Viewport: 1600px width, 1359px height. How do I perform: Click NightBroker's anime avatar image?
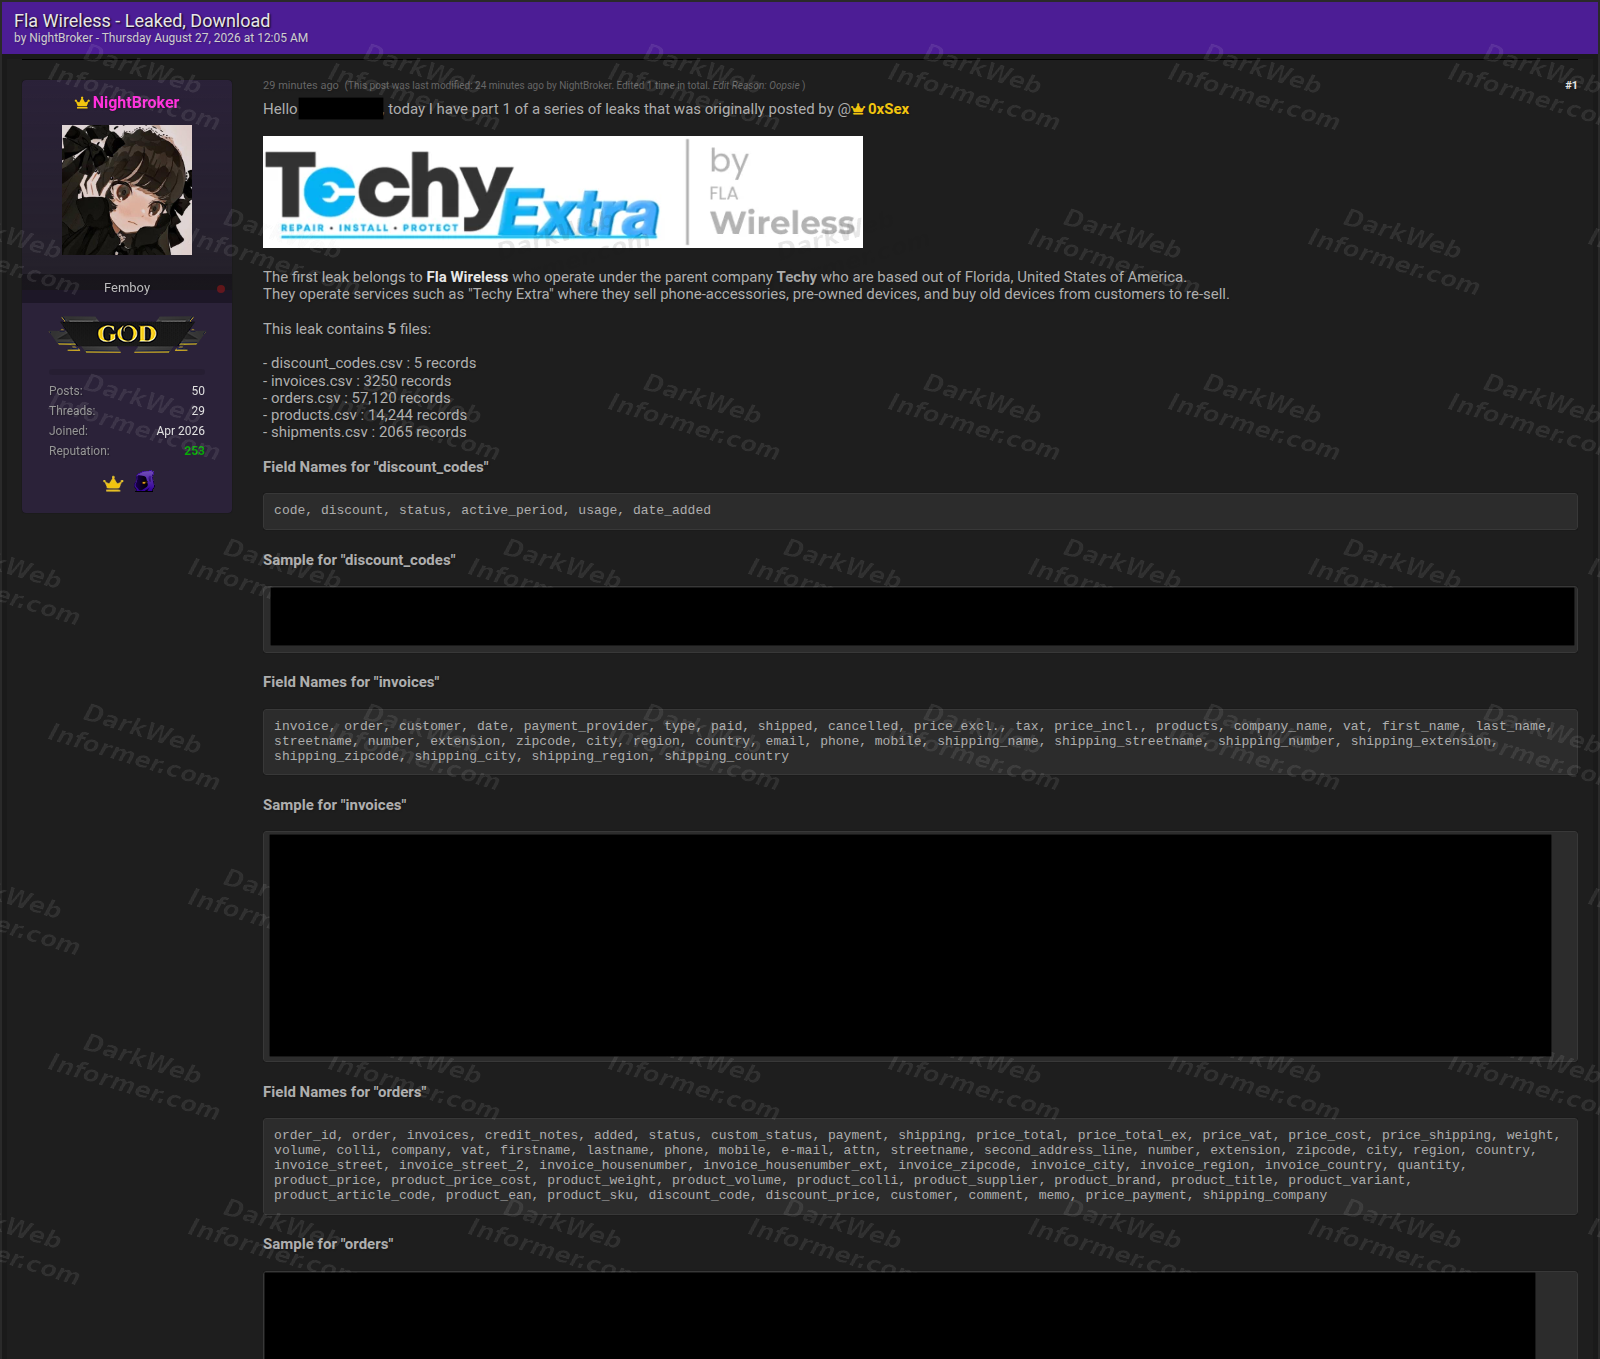point(127,190)
